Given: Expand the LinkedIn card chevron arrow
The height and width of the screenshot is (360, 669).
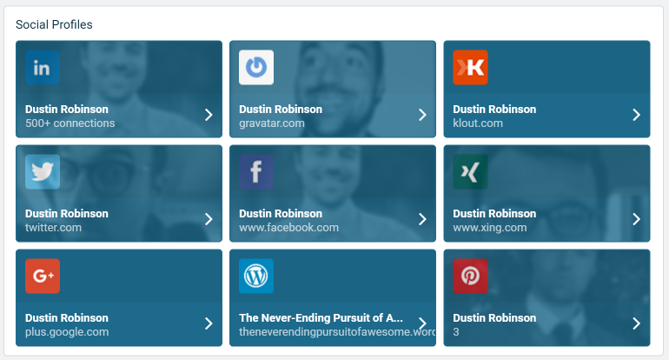Looking at the screenshot, I should pos(209,115).
